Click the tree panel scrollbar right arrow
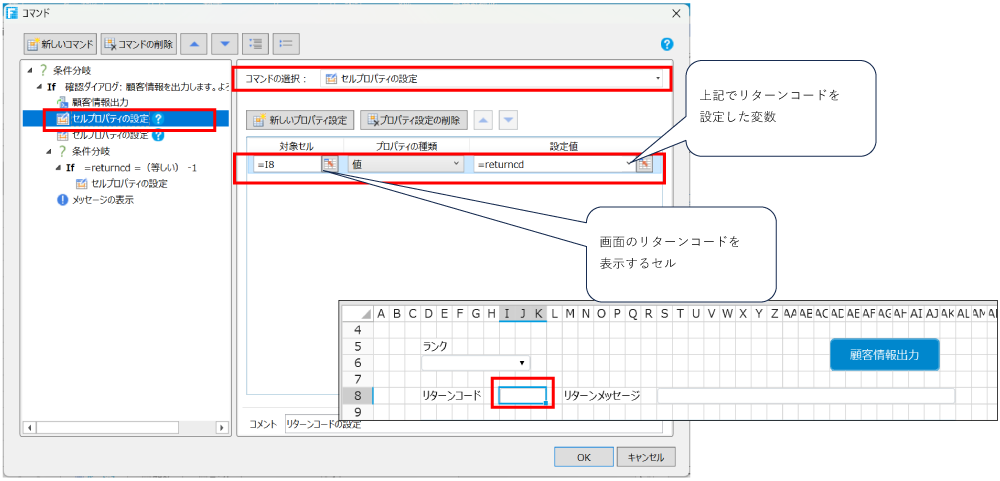The width and height of the screenshot is (1000, 481). tap(221, 427)
